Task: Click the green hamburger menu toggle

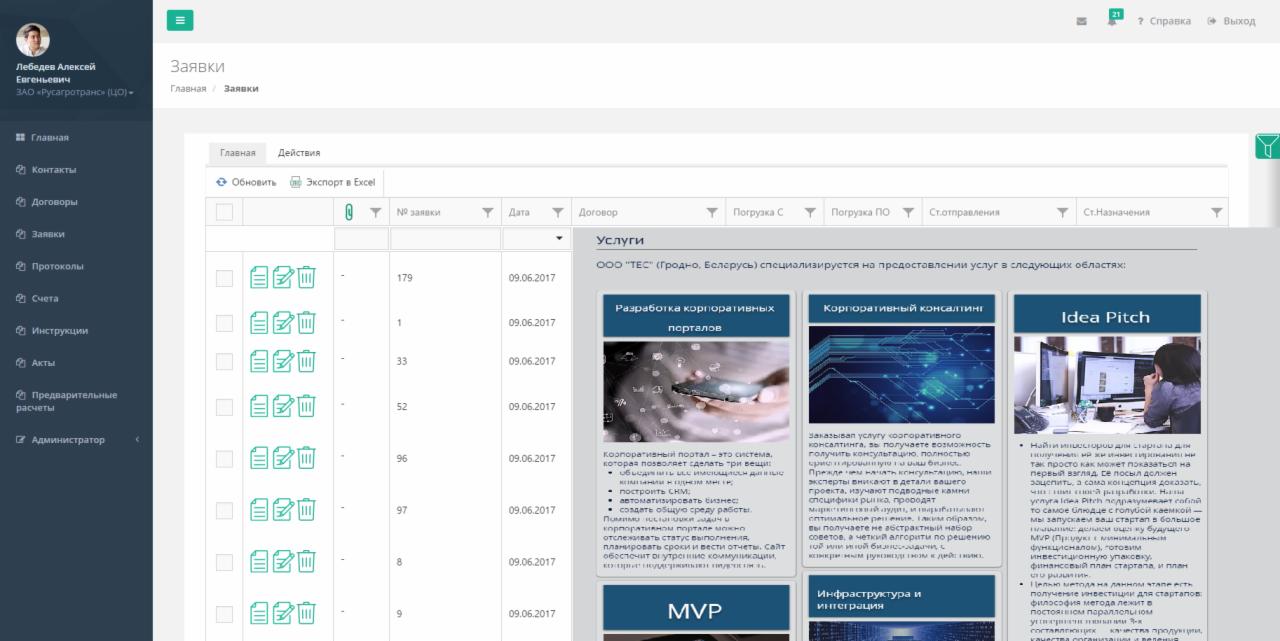Action: tap(180, 20)
